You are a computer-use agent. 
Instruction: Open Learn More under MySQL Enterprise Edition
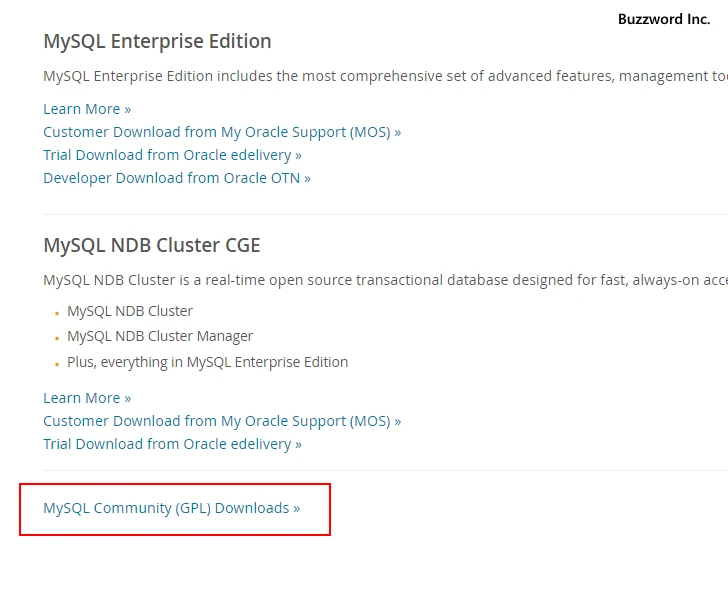point(87,109)
